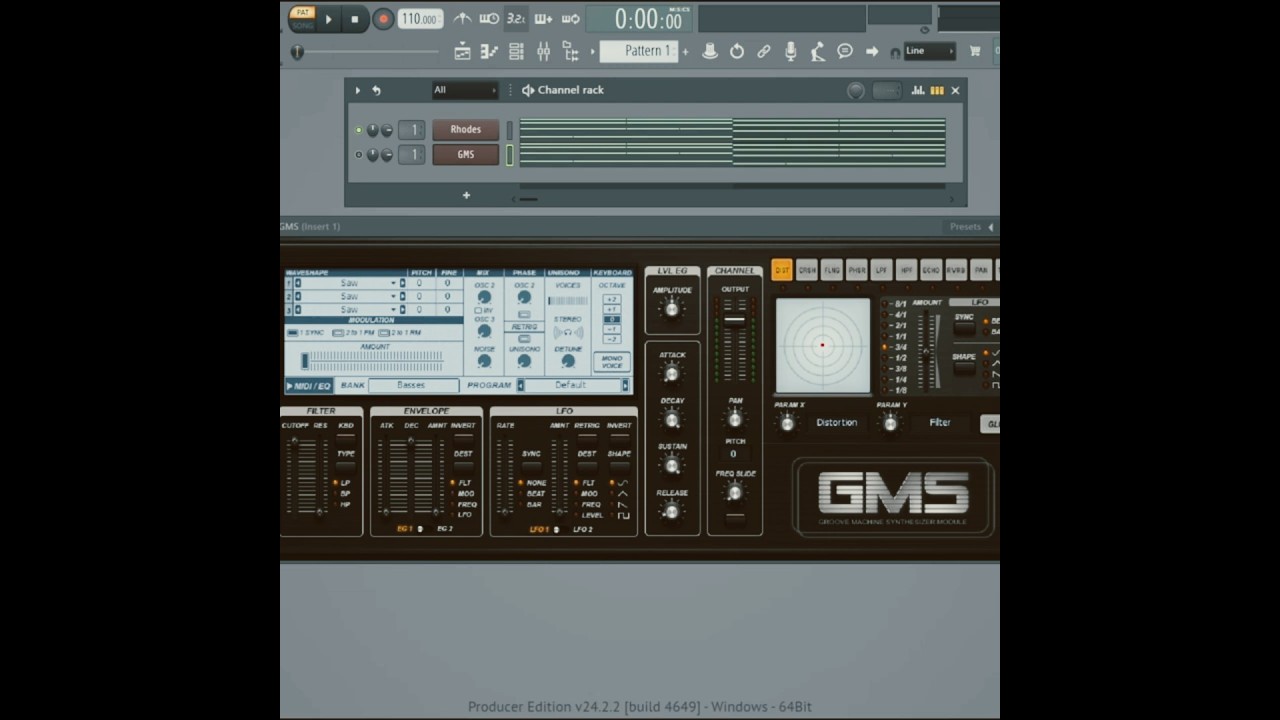Open the Piano roll view icon
Image resolution: width=1280 pixels, height=720 pixels.
[489, 51]
